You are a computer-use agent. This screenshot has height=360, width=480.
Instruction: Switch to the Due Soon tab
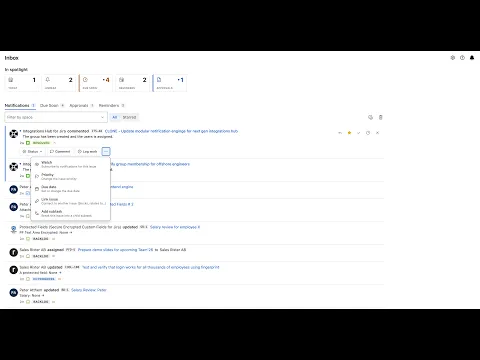click(52, 105)
